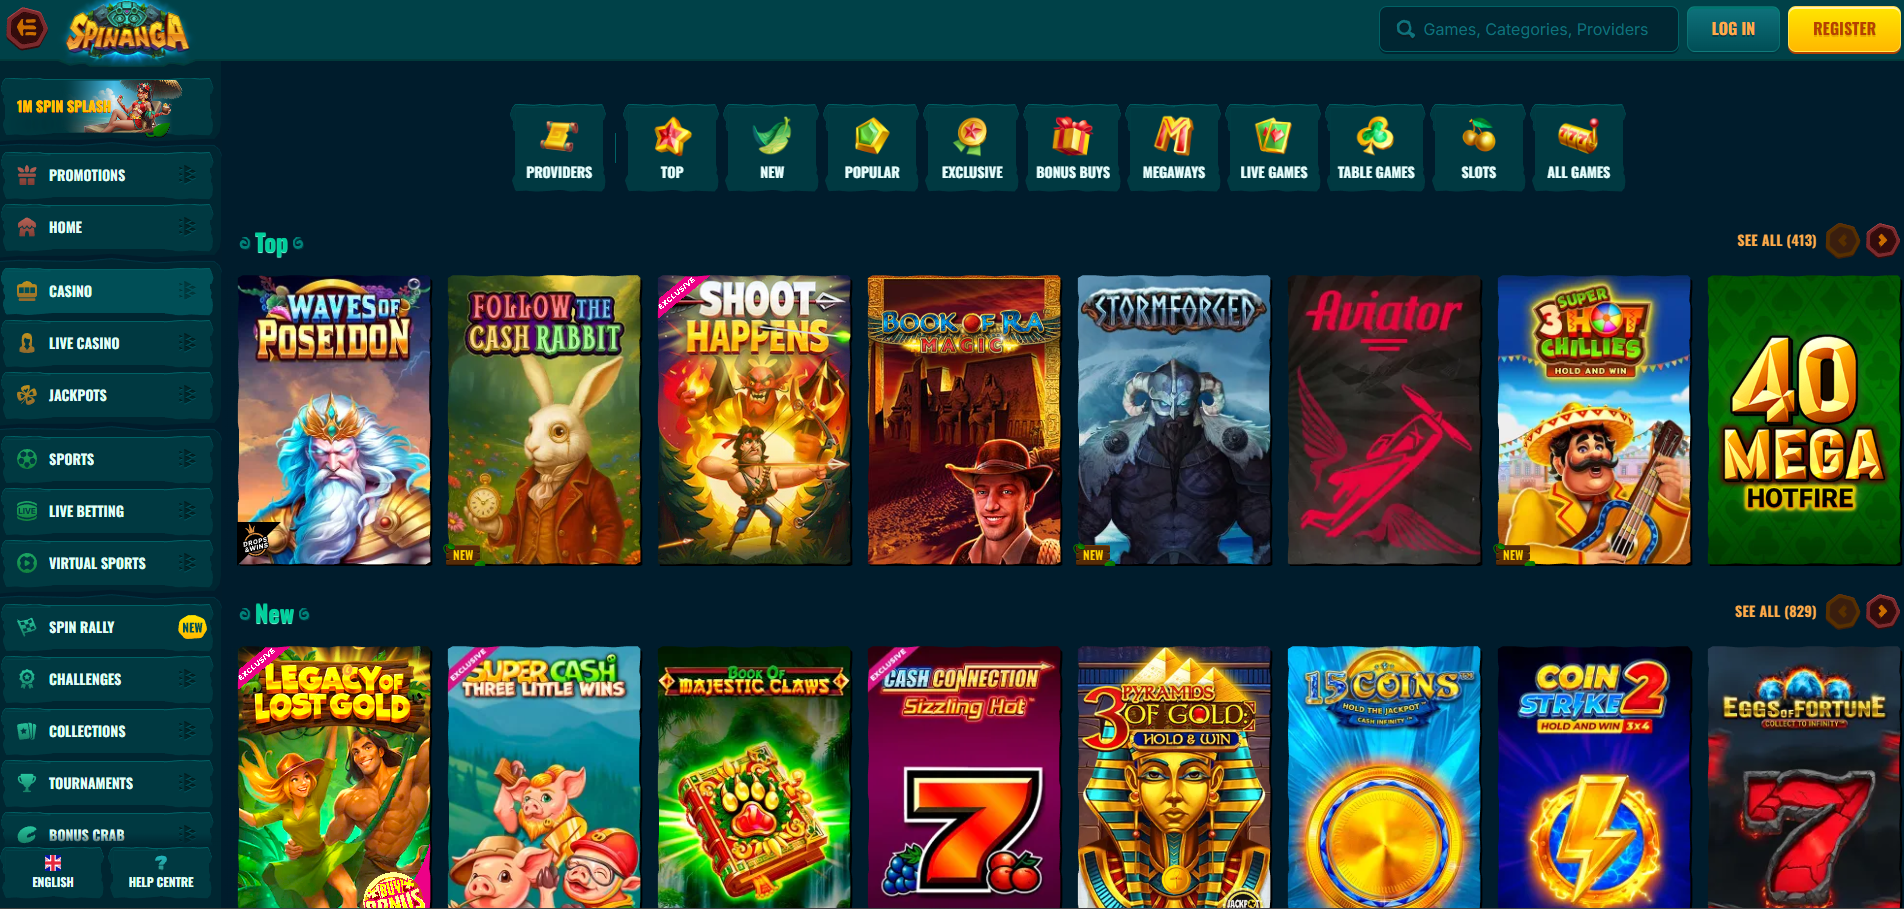The height and width of the screenshot is (909, 1904).
Task: Click the Register button
Action: [x=1844, y=29]
